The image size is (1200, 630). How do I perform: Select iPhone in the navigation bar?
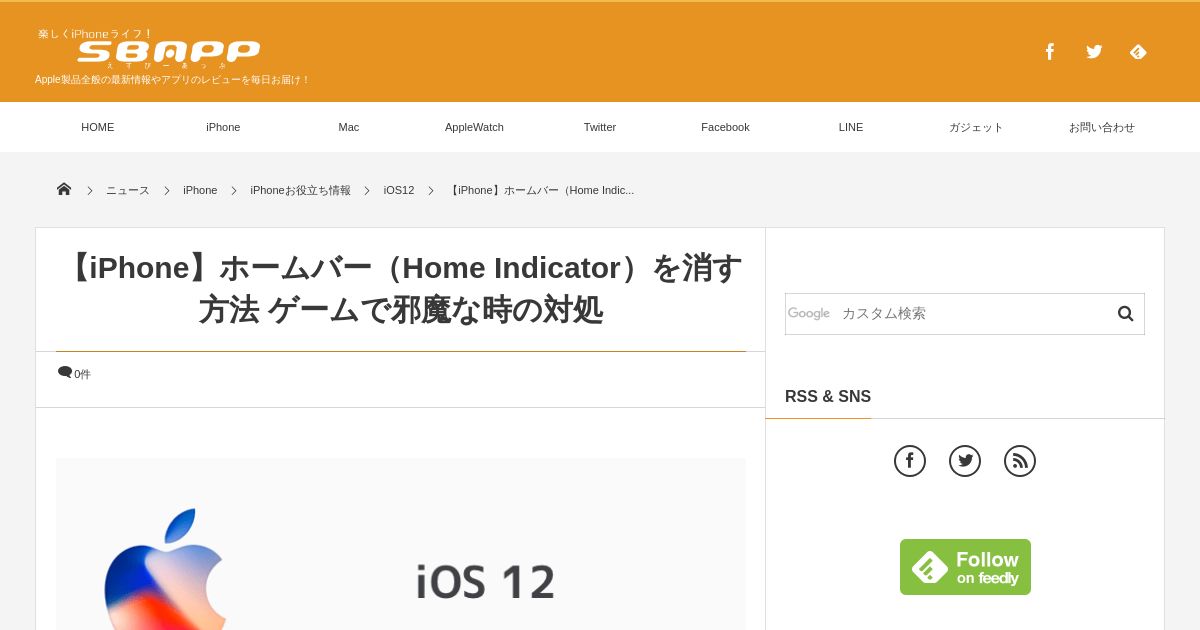point(223,127)
